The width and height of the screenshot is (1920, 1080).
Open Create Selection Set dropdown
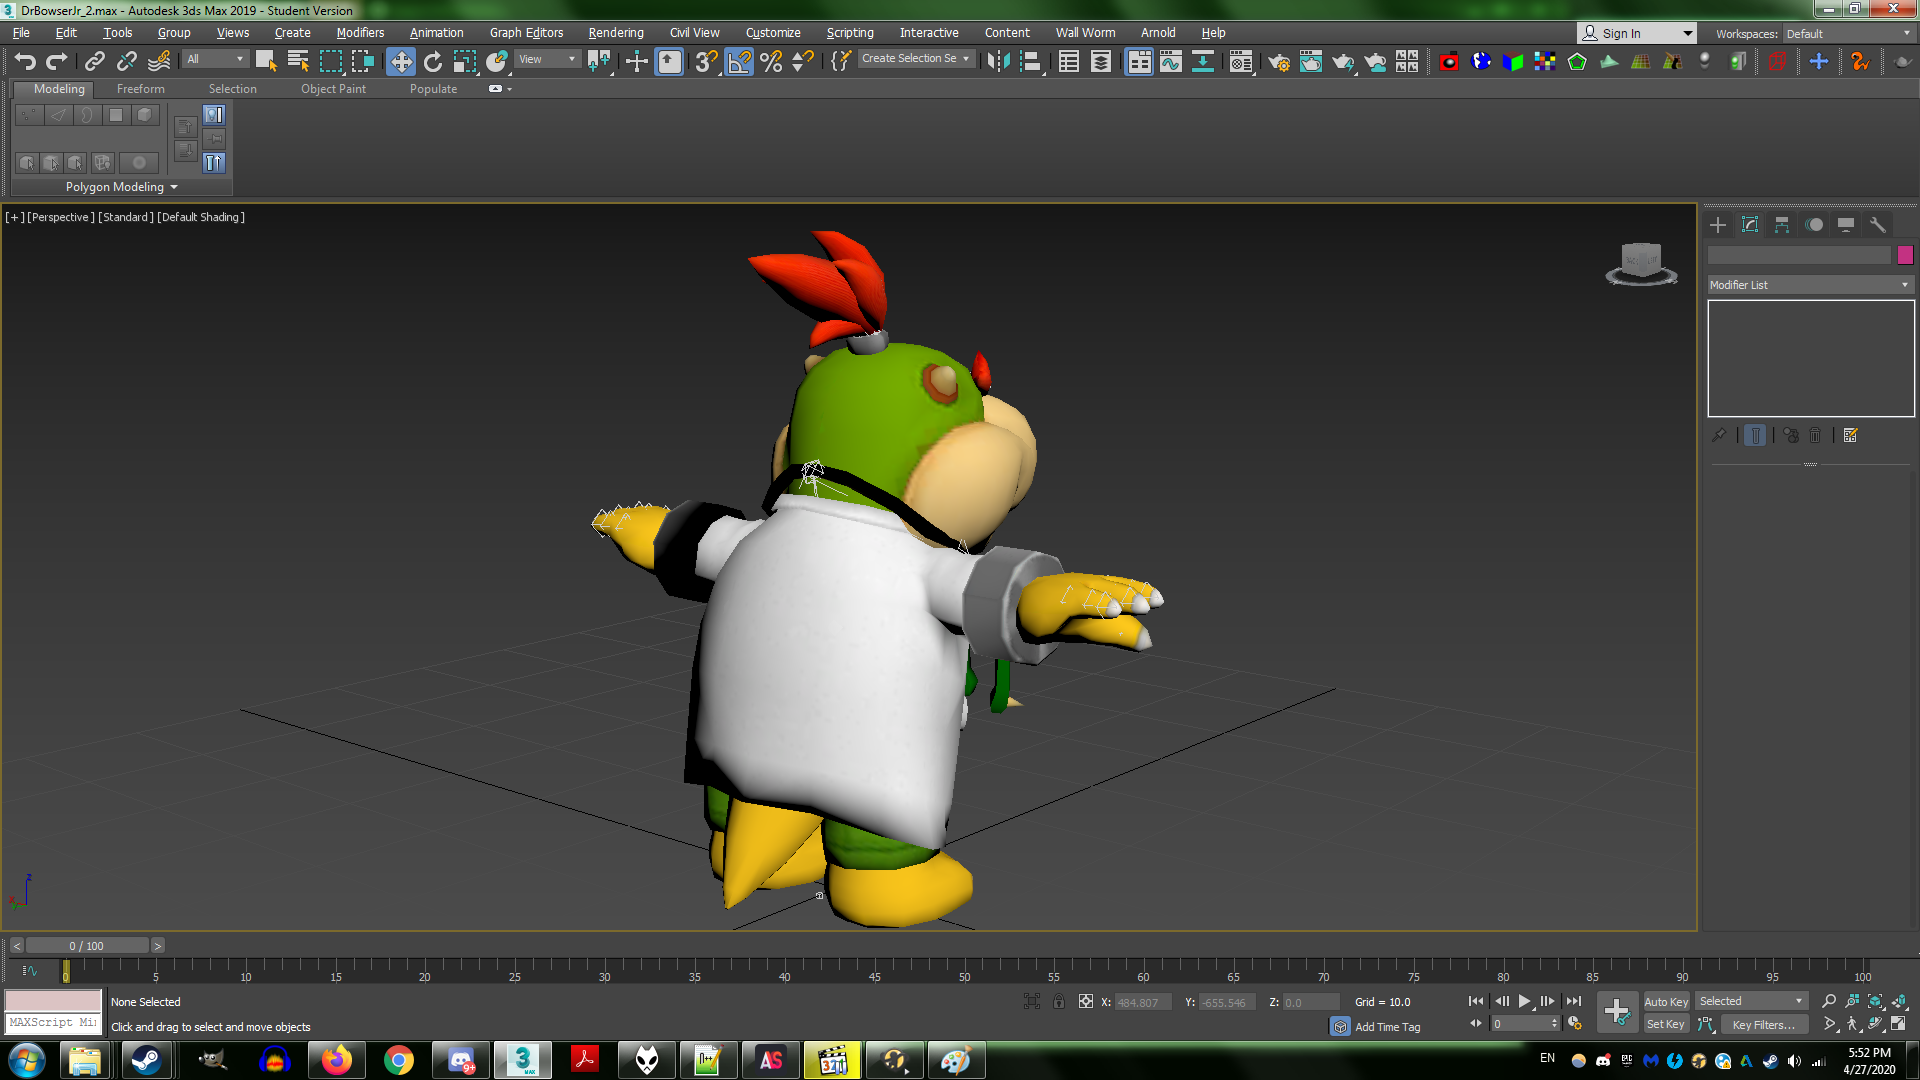916,59
